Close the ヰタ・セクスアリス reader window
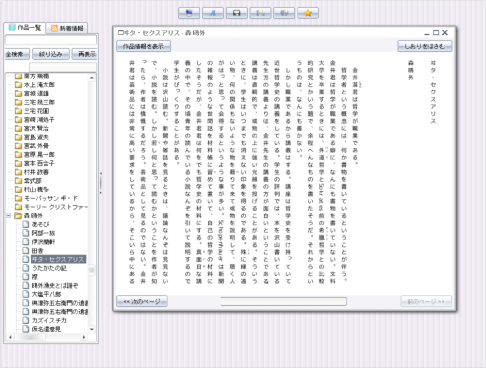 coord(445,33)
